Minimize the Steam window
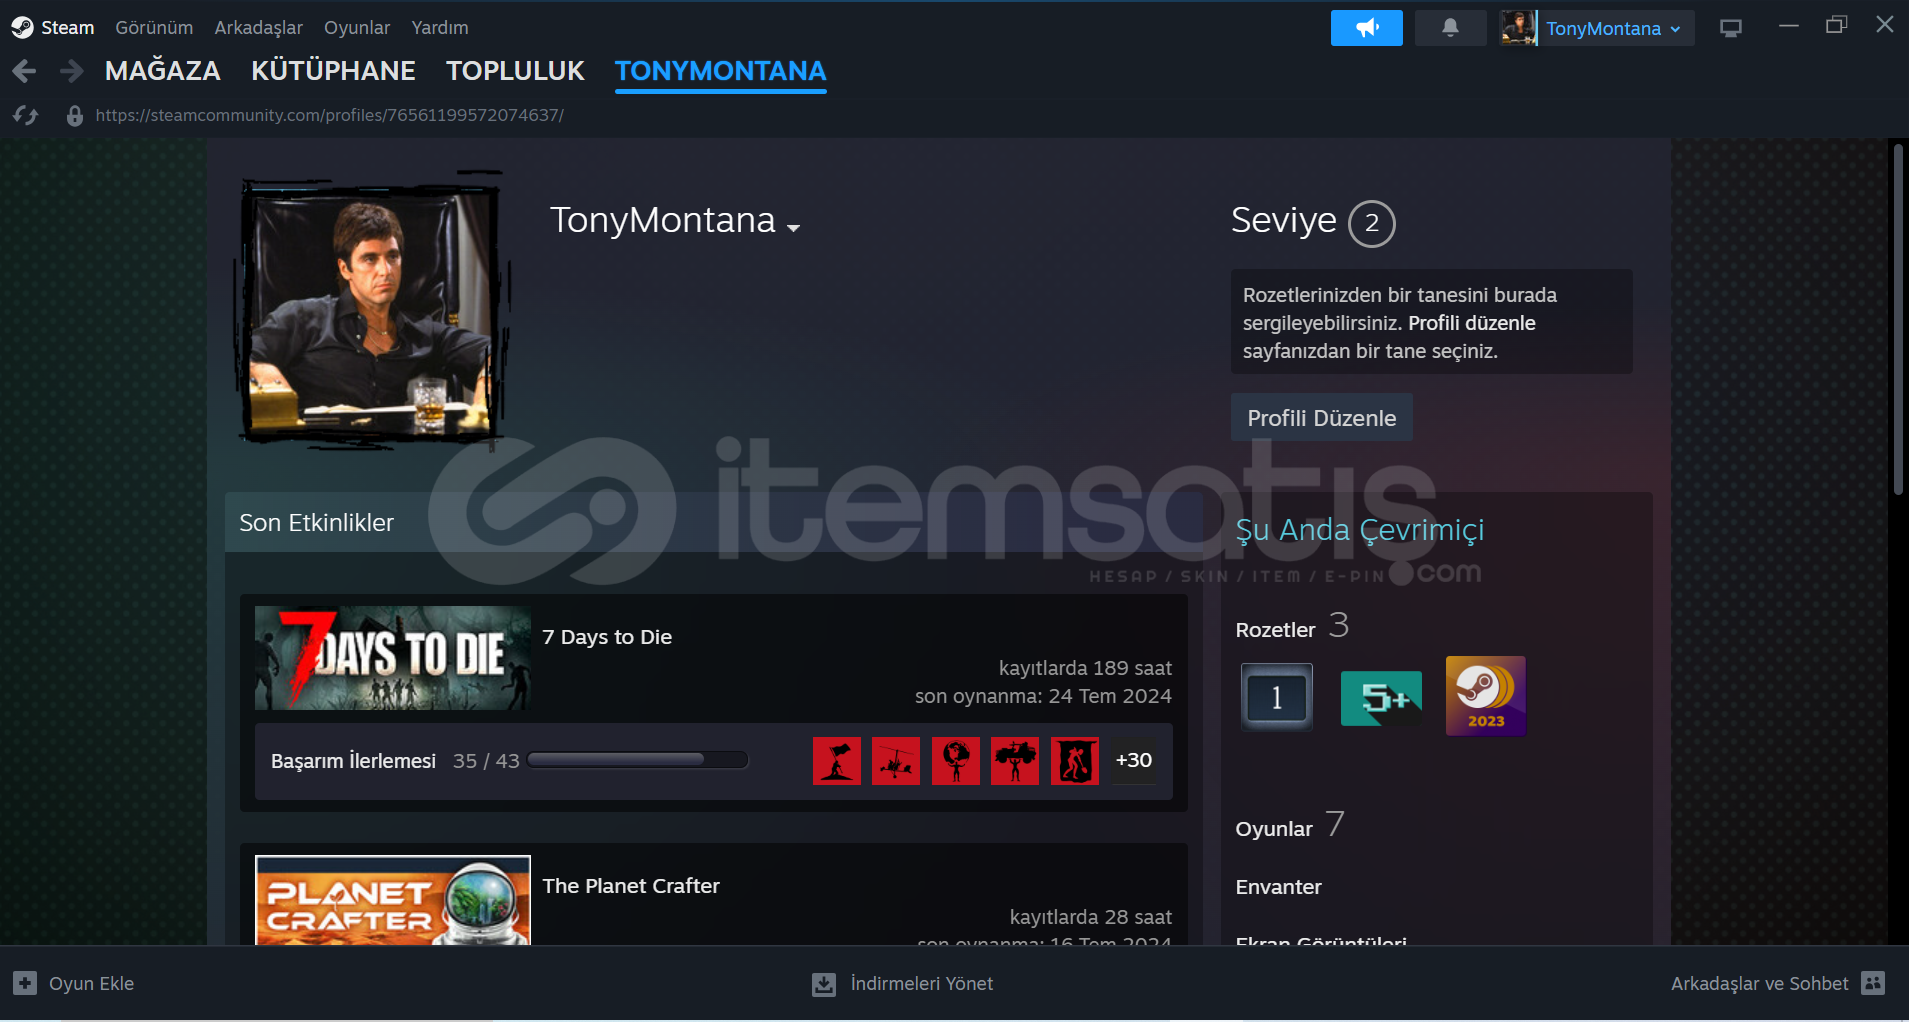 coord(1789,25)
